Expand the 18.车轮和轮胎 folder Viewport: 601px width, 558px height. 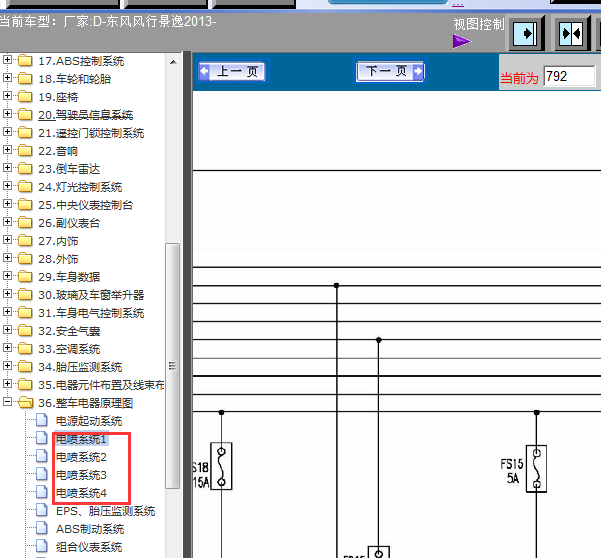(x=7, y=78)
